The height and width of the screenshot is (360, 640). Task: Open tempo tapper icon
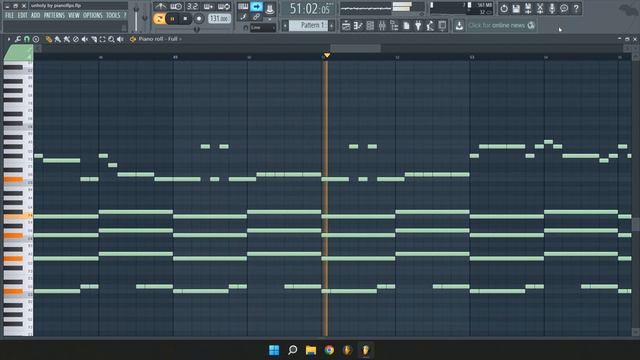(x=430, y=26)
